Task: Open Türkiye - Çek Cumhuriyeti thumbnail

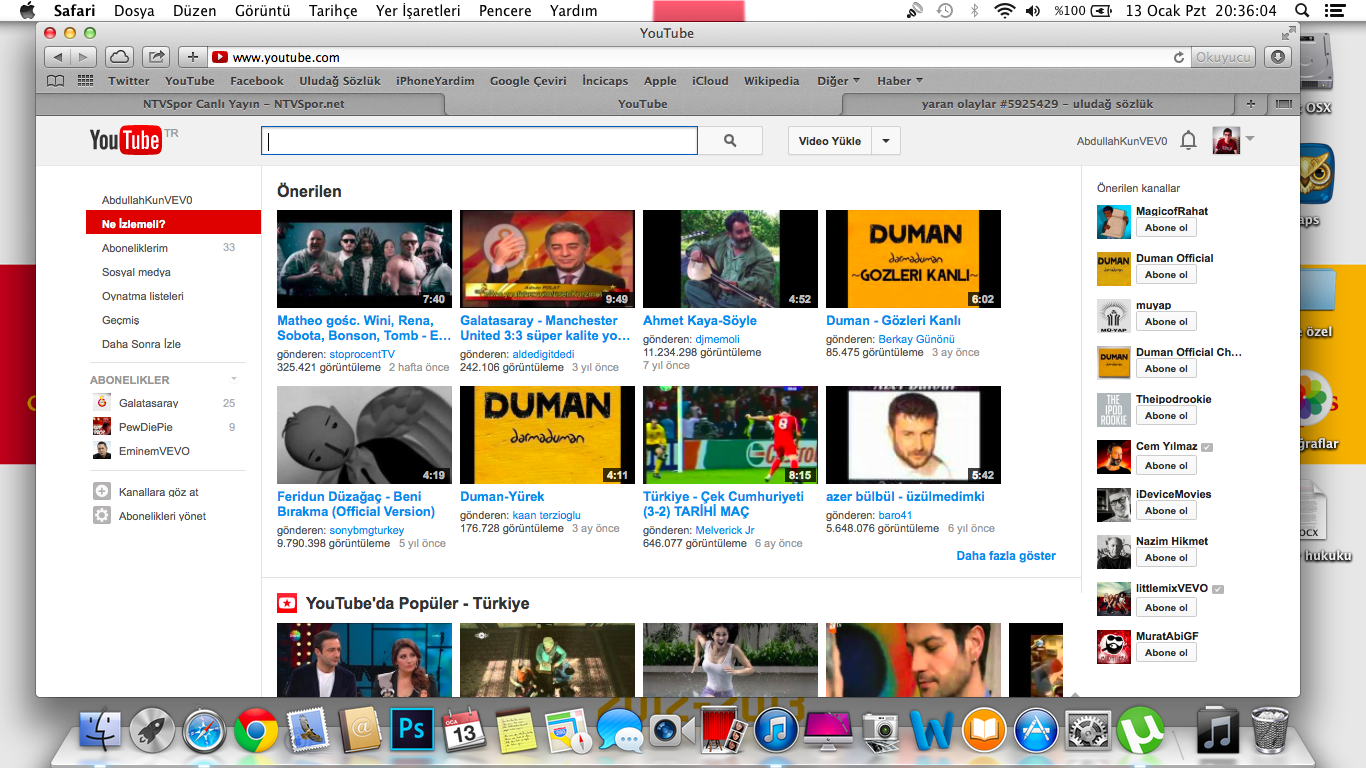Action: (x=730, y=435)
